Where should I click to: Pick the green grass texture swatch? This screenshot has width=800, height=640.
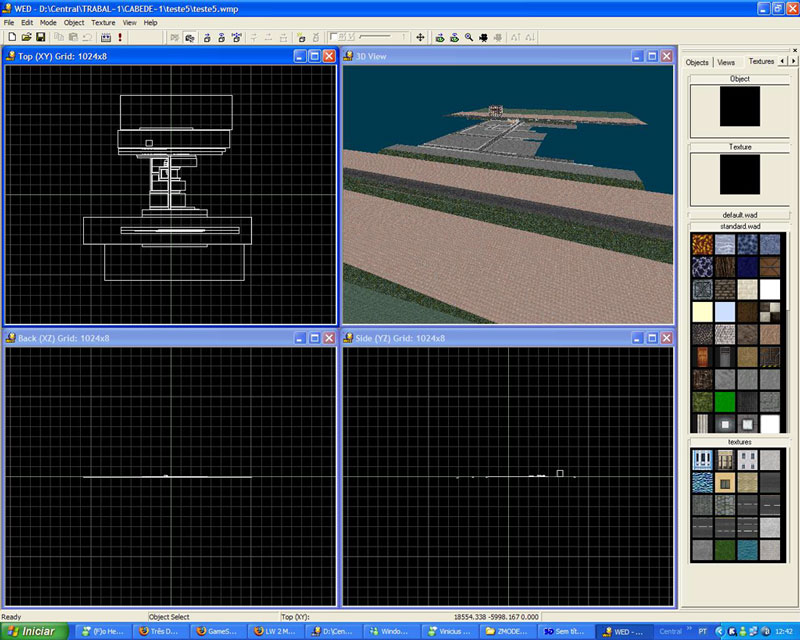pos(702,399)
